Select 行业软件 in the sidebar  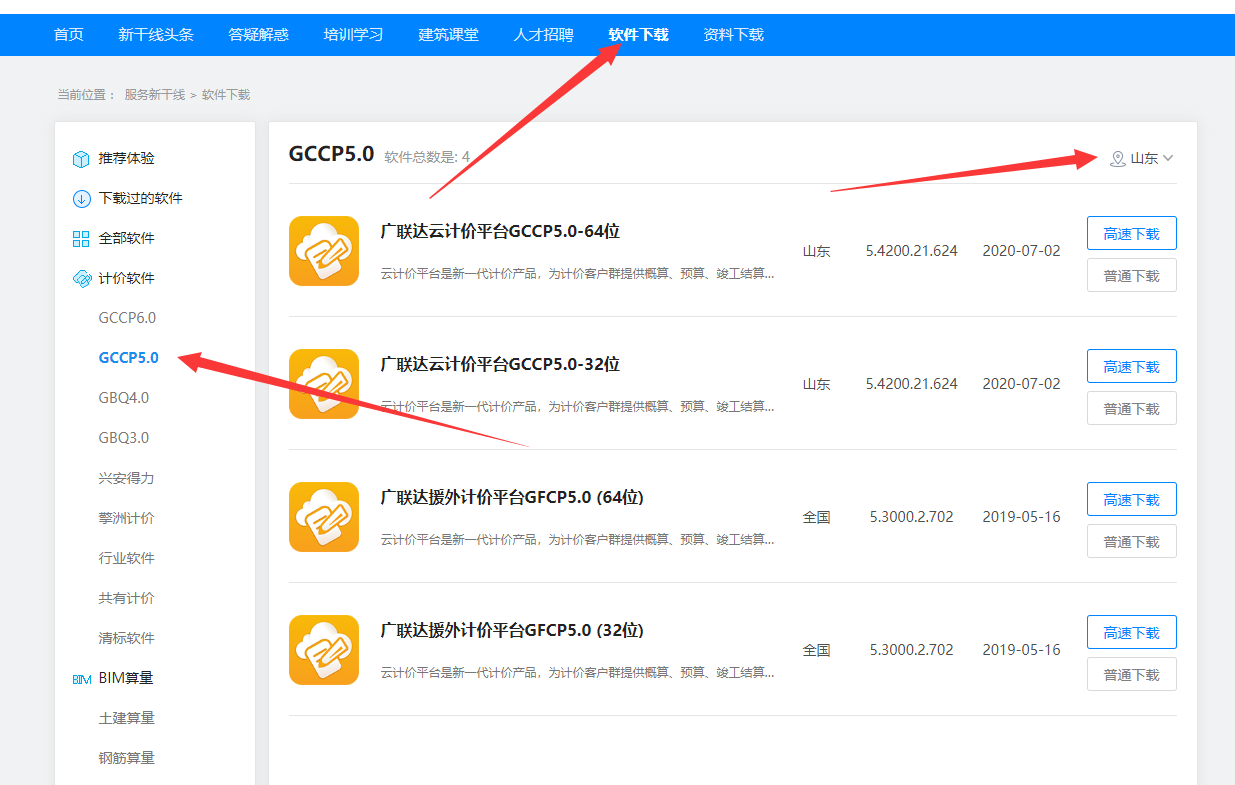coord(127,558)
